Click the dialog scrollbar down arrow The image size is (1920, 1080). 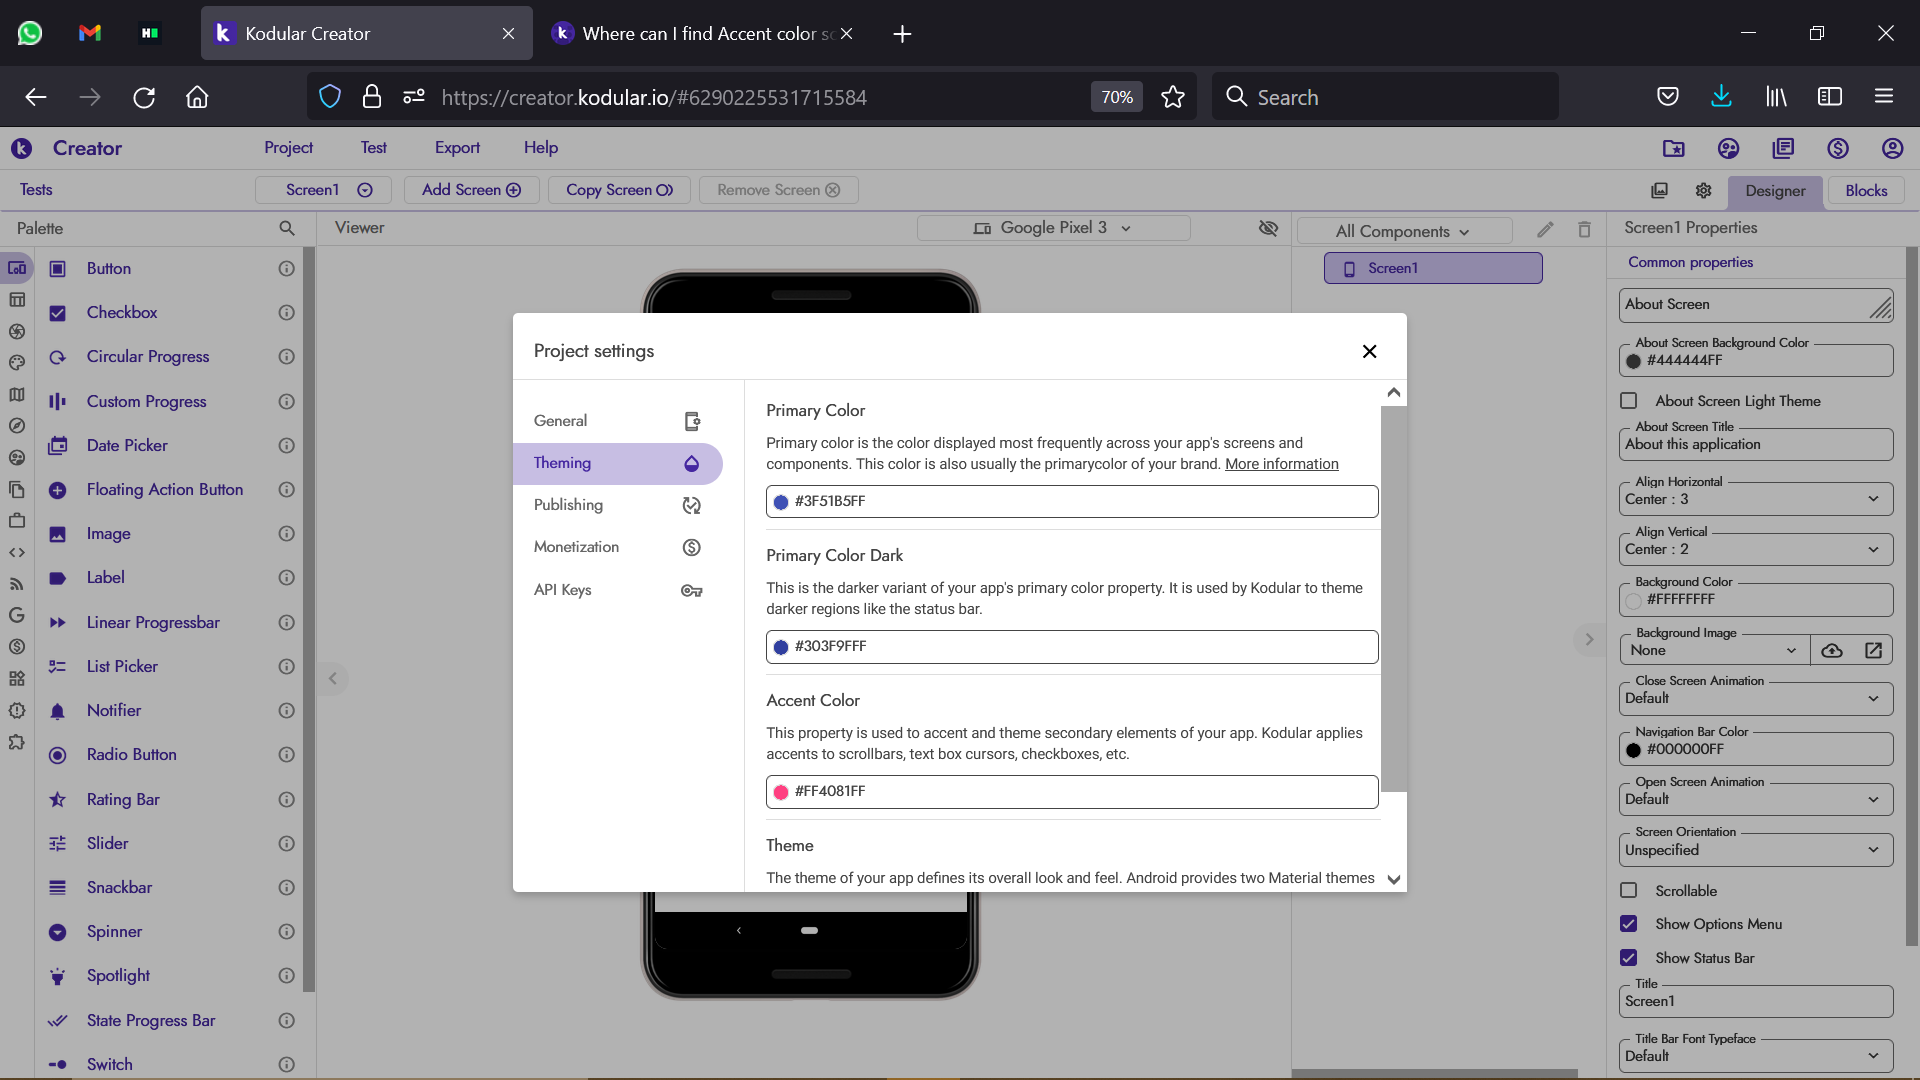pyautogui.click(x=1394, y=880)
